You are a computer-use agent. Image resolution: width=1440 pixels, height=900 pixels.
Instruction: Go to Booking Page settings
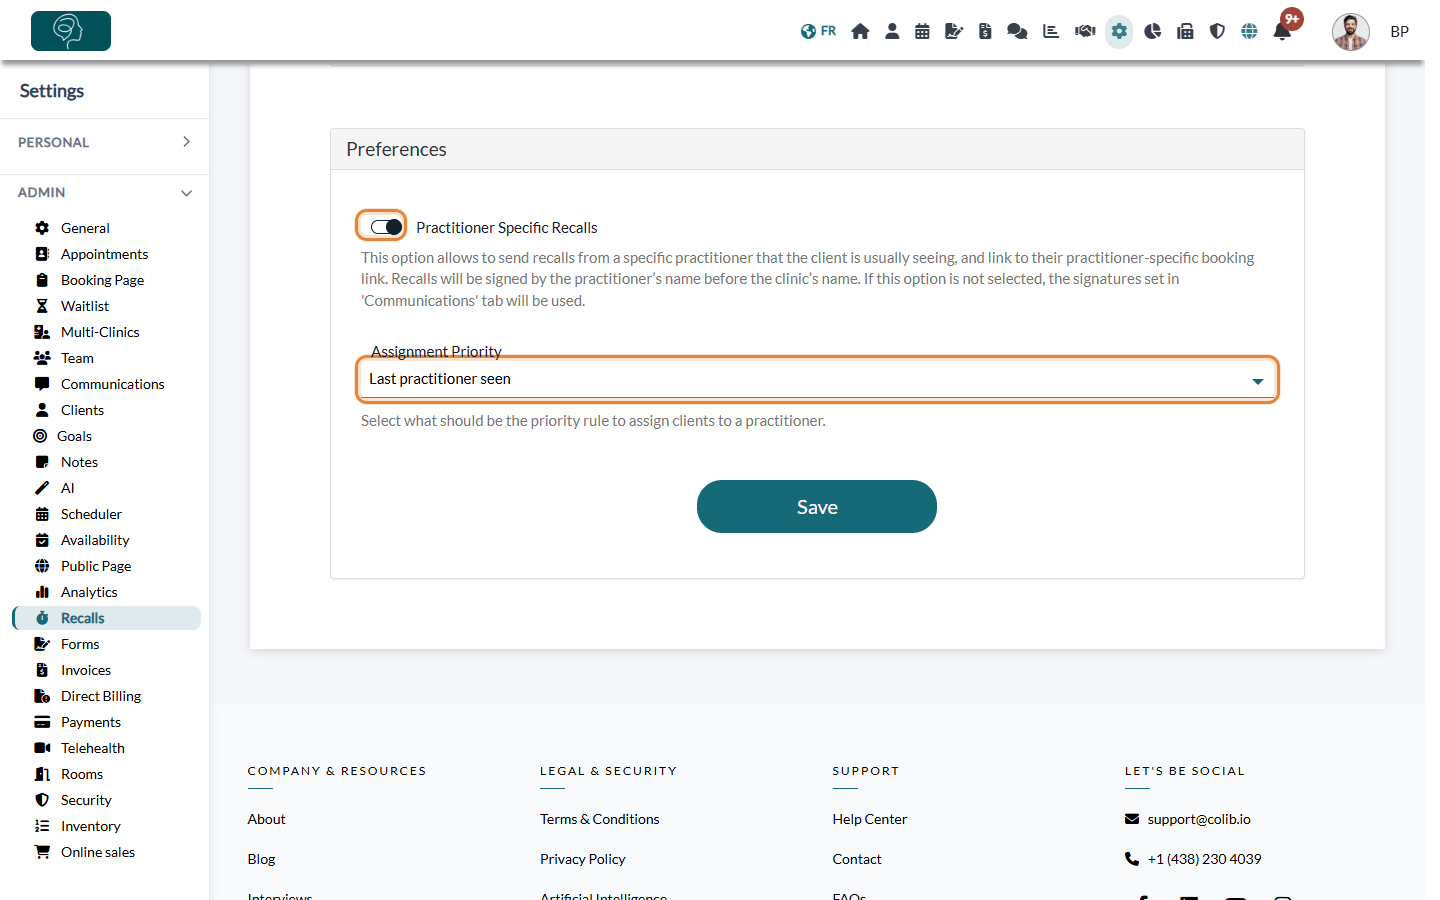102,280
